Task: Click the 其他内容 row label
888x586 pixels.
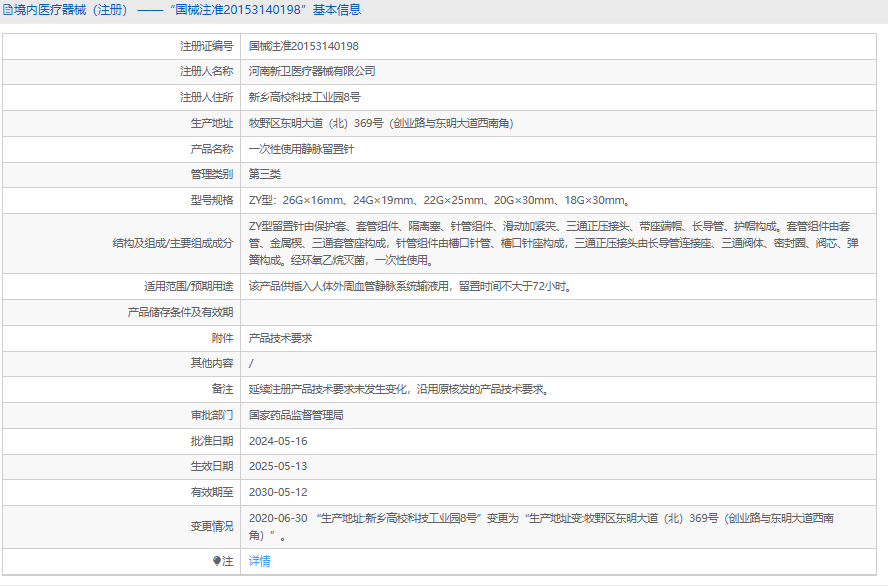Action: [212, 363]
